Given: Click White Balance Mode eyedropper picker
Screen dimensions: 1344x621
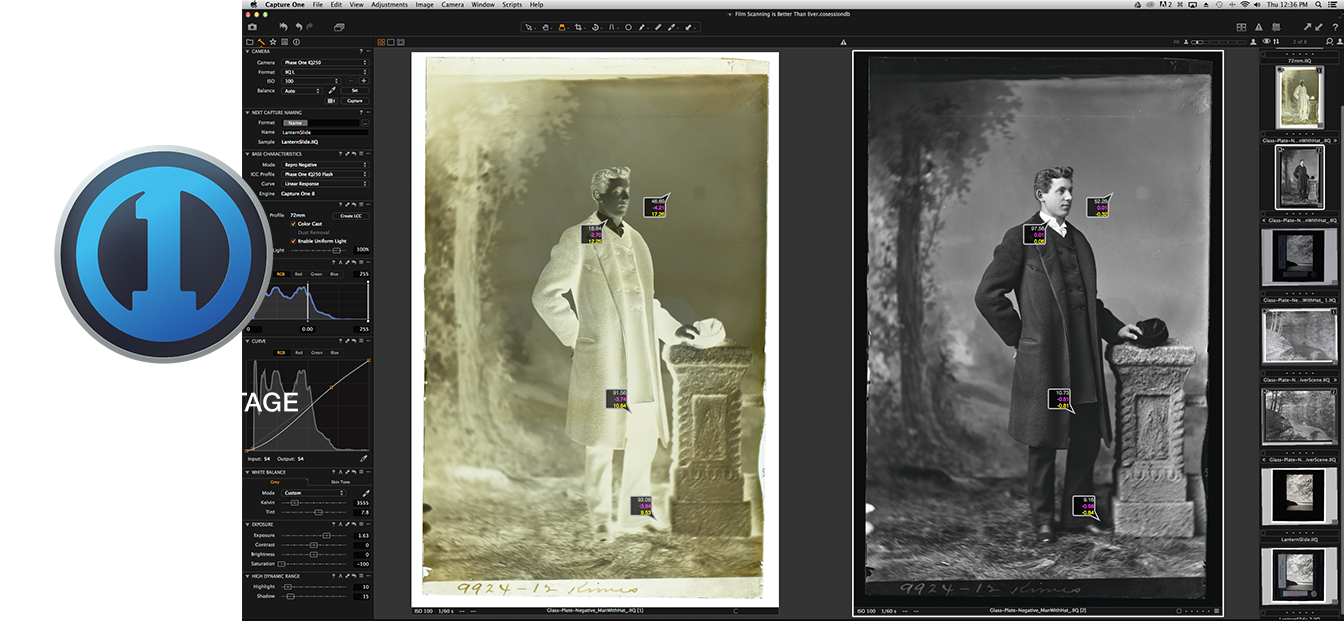Looking at the screenshot, I should click(x=366, y=493).
